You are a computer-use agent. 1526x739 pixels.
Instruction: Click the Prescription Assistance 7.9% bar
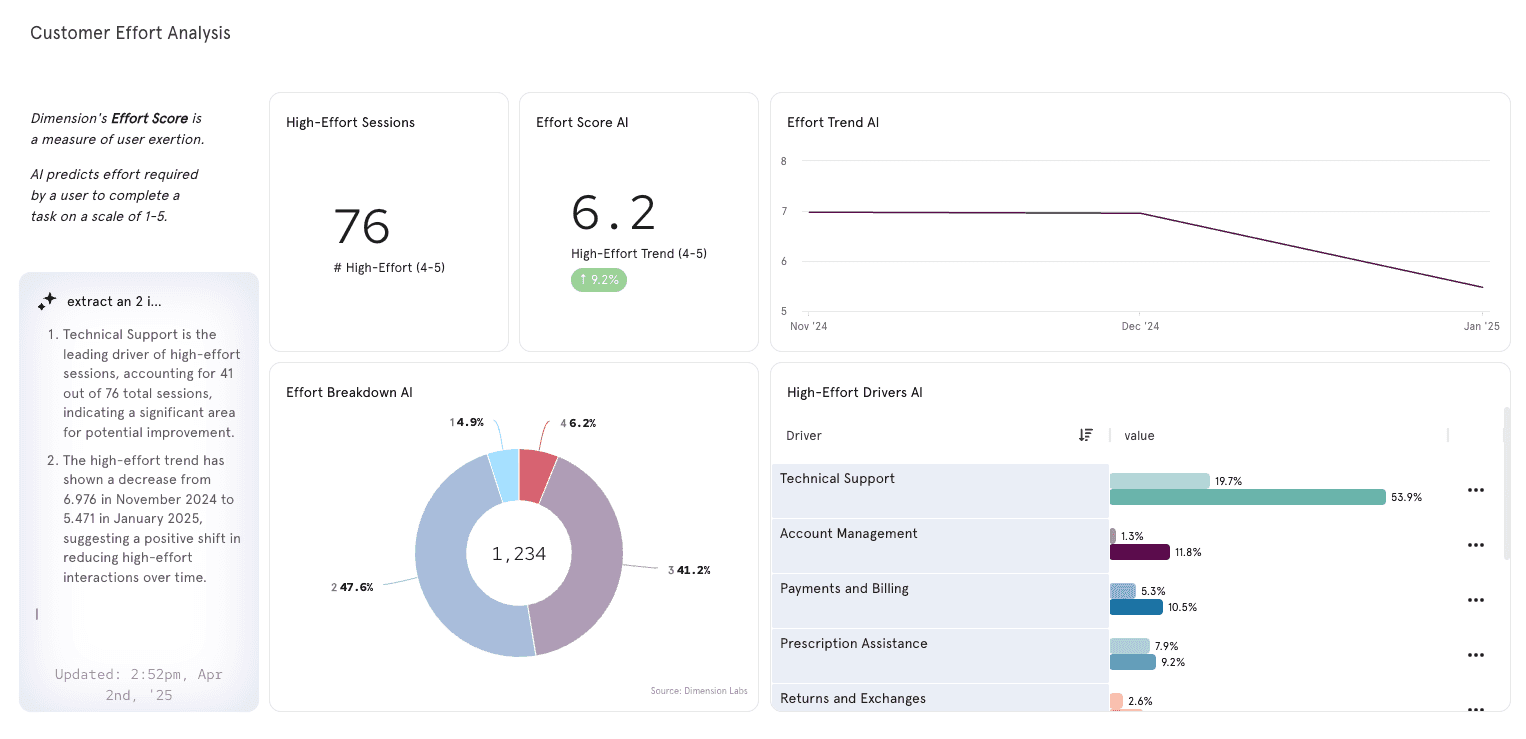pyautogui.click(x=1130, y=646)
